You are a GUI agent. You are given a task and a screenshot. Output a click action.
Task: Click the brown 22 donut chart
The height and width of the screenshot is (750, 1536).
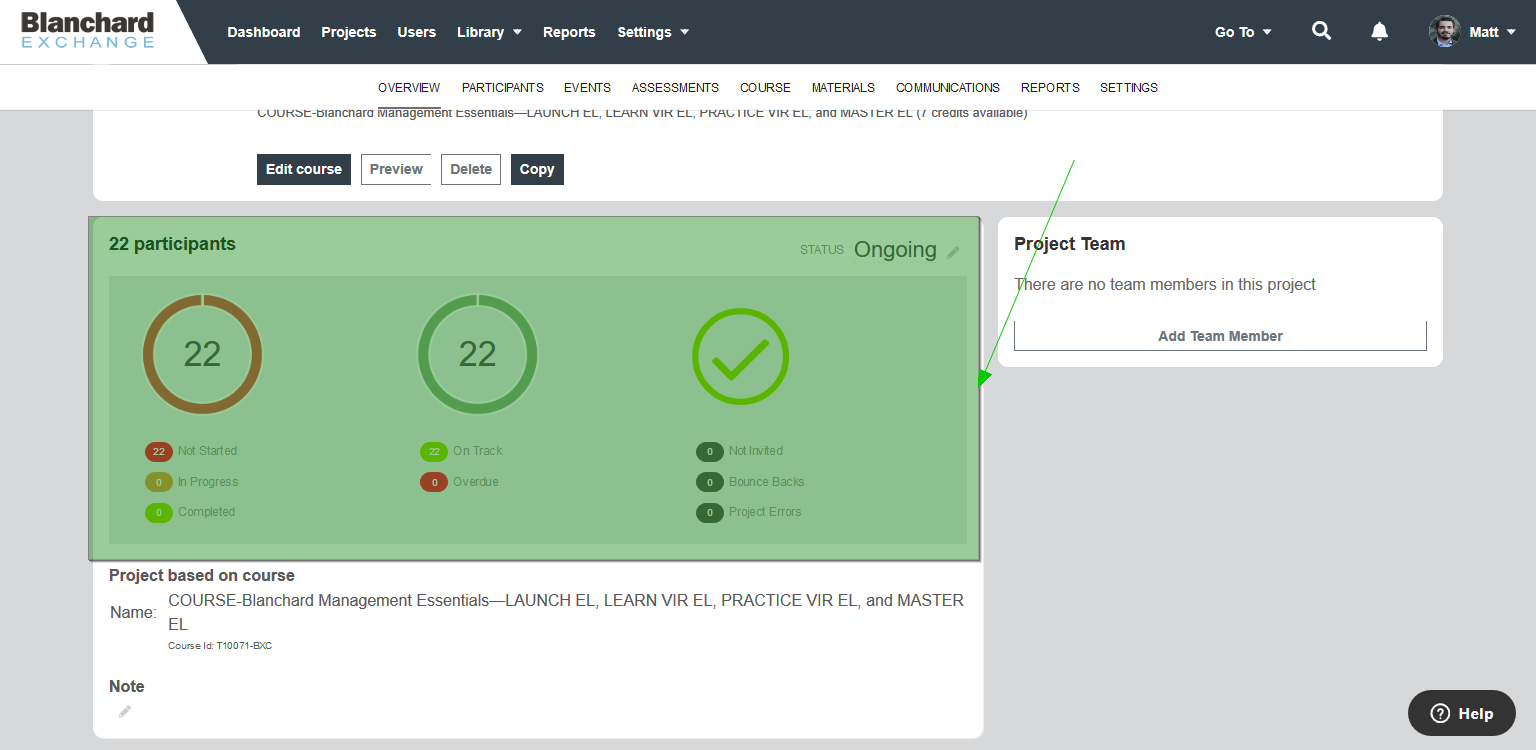tap(203, 354)
